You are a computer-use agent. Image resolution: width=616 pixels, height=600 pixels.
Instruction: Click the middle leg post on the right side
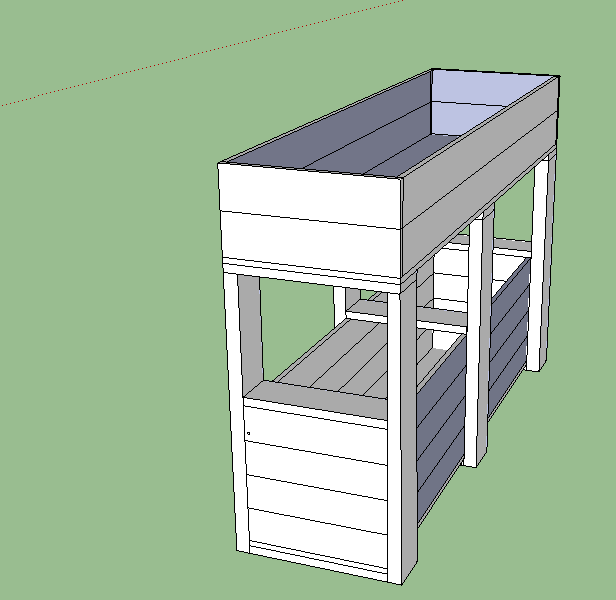pyautogui.click(x=477, y=340)
